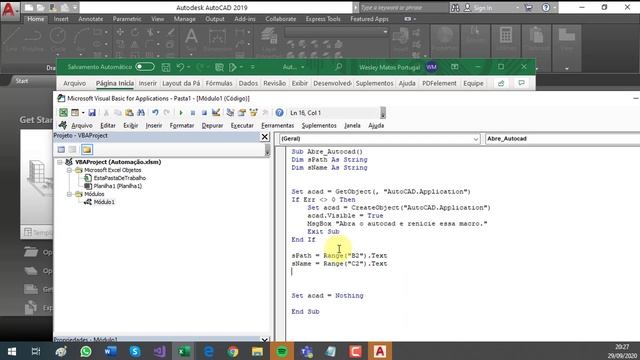The image size is (640, 360).
Task: Switch to AutoCAD via taskbar icon
Action: click(380, 351)
